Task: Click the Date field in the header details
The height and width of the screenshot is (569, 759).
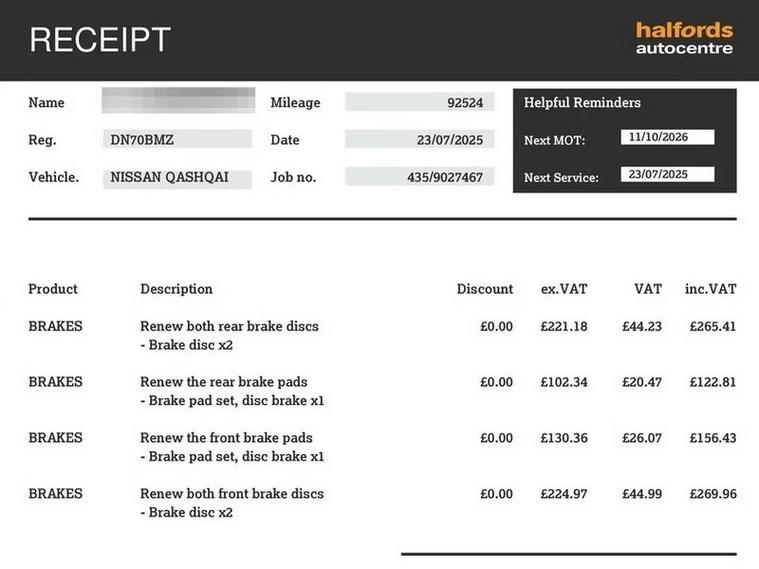Action: [419, 140]
